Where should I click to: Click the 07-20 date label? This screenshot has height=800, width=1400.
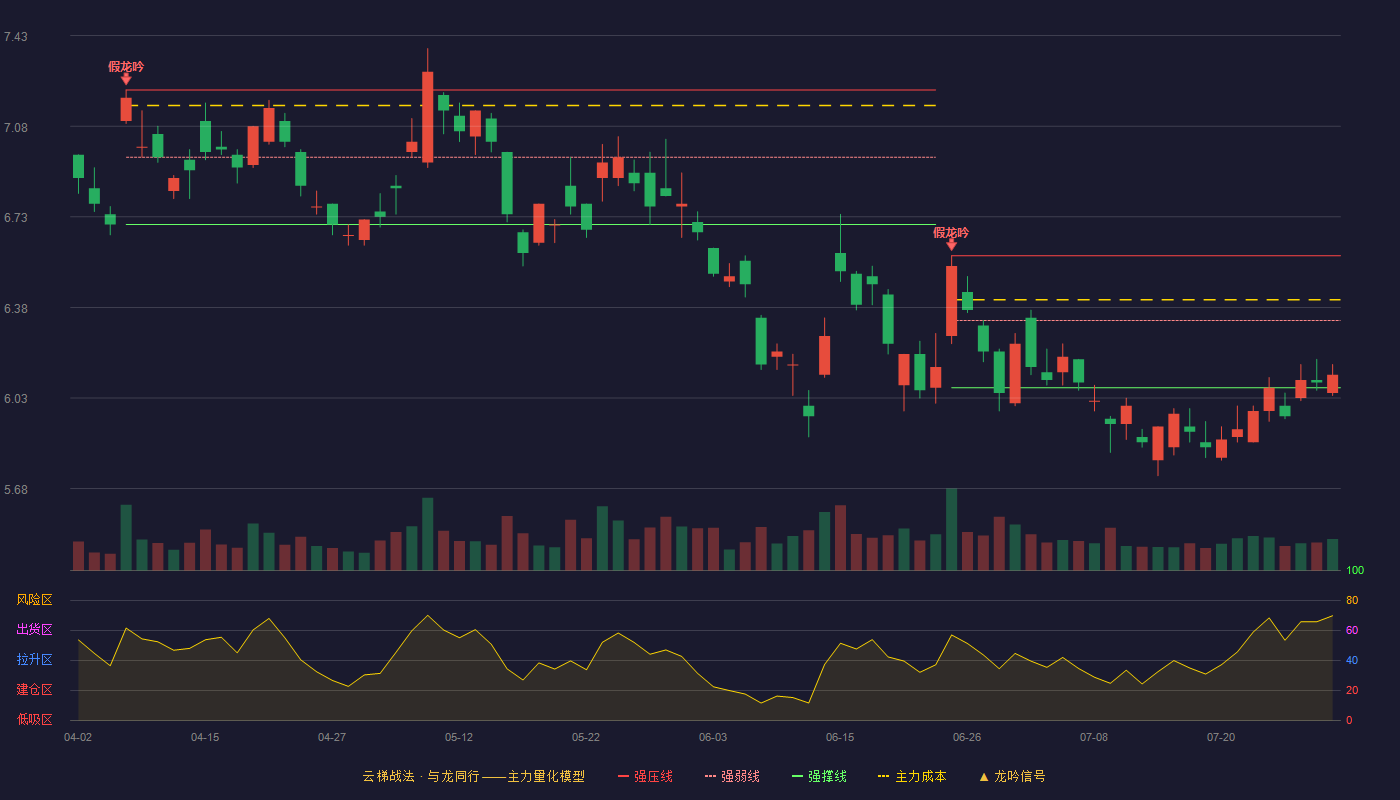[x=1221, y=737]
